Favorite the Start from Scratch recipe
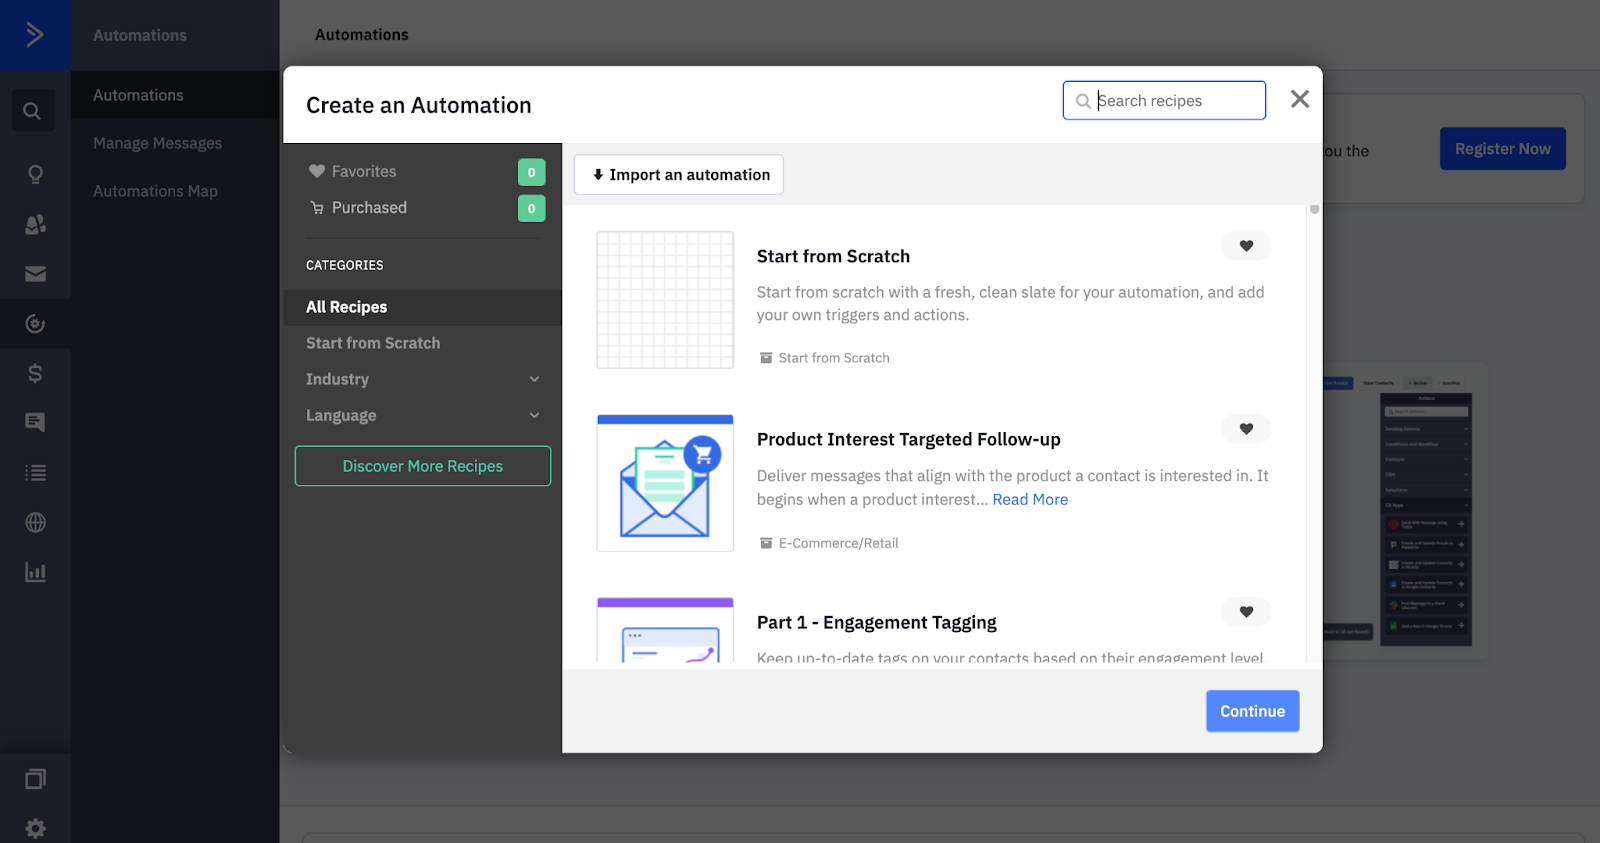The image size is (1600, 843). pyautogui.click(x=1246, y=246)
